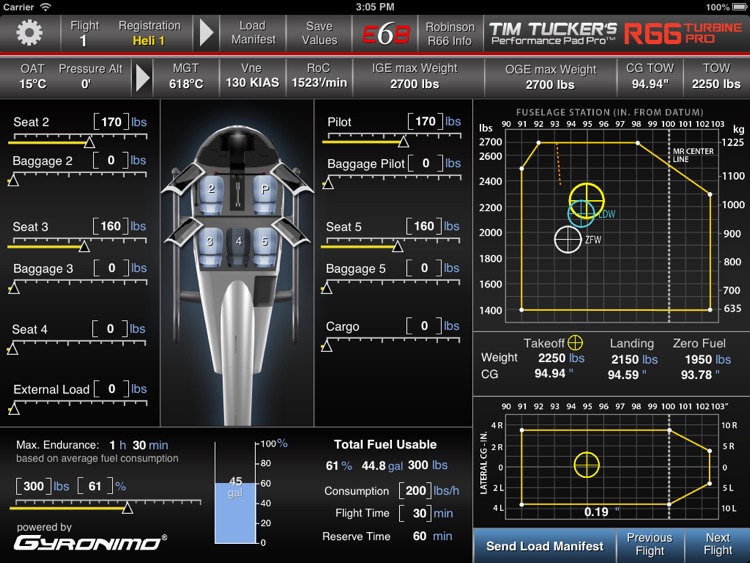Screen dimensions: 750x563
Task: Tap yellow takeoff weight CG marker
Action: click(x=586, y=200)
